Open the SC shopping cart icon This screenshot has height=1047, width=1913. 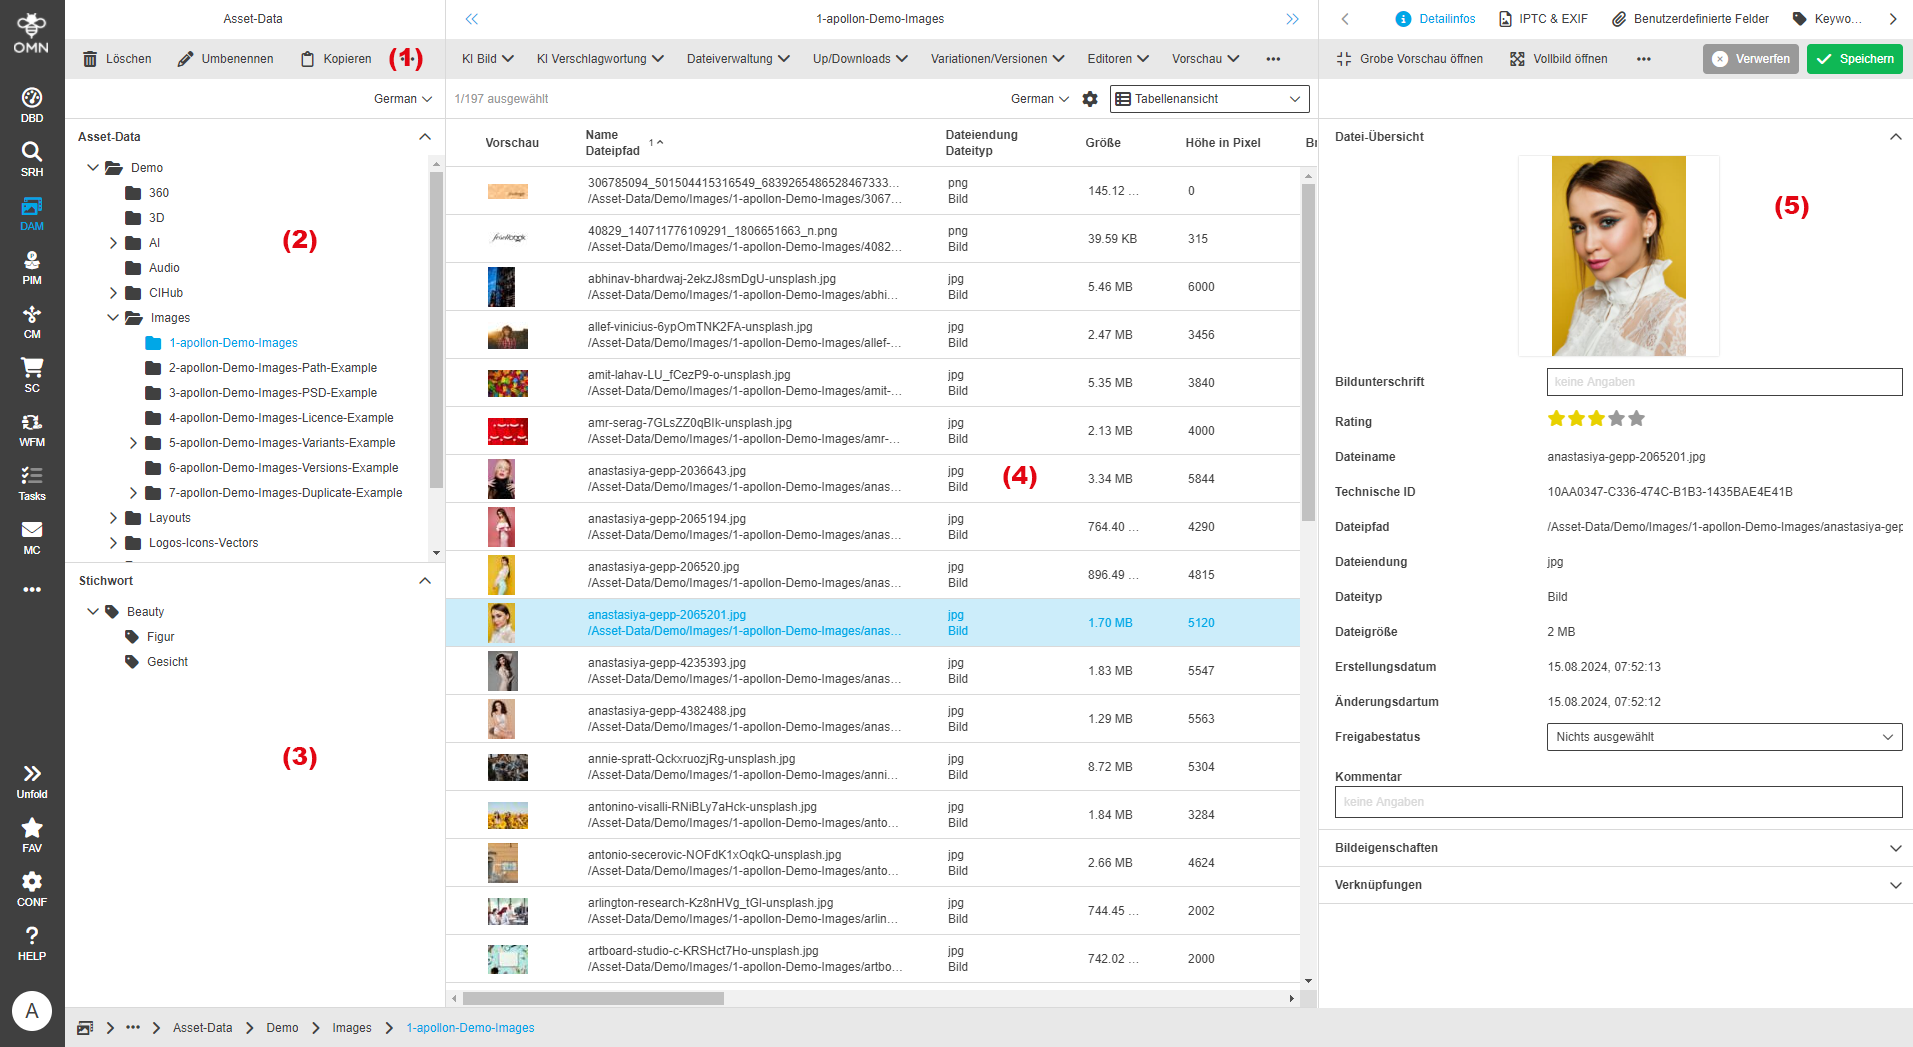click(x=32, y=375)
